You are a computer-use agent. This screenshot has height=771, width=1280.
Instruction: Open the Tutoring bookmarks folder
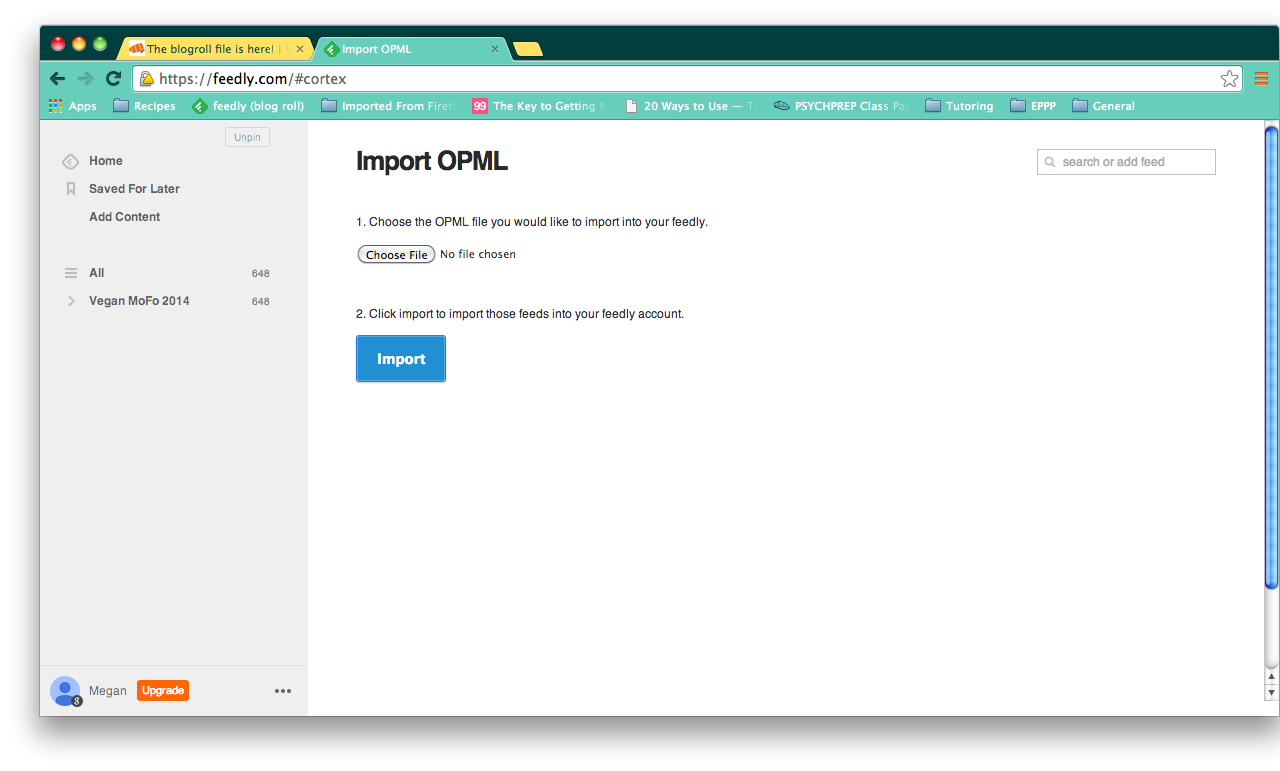(x=959, y=106)
